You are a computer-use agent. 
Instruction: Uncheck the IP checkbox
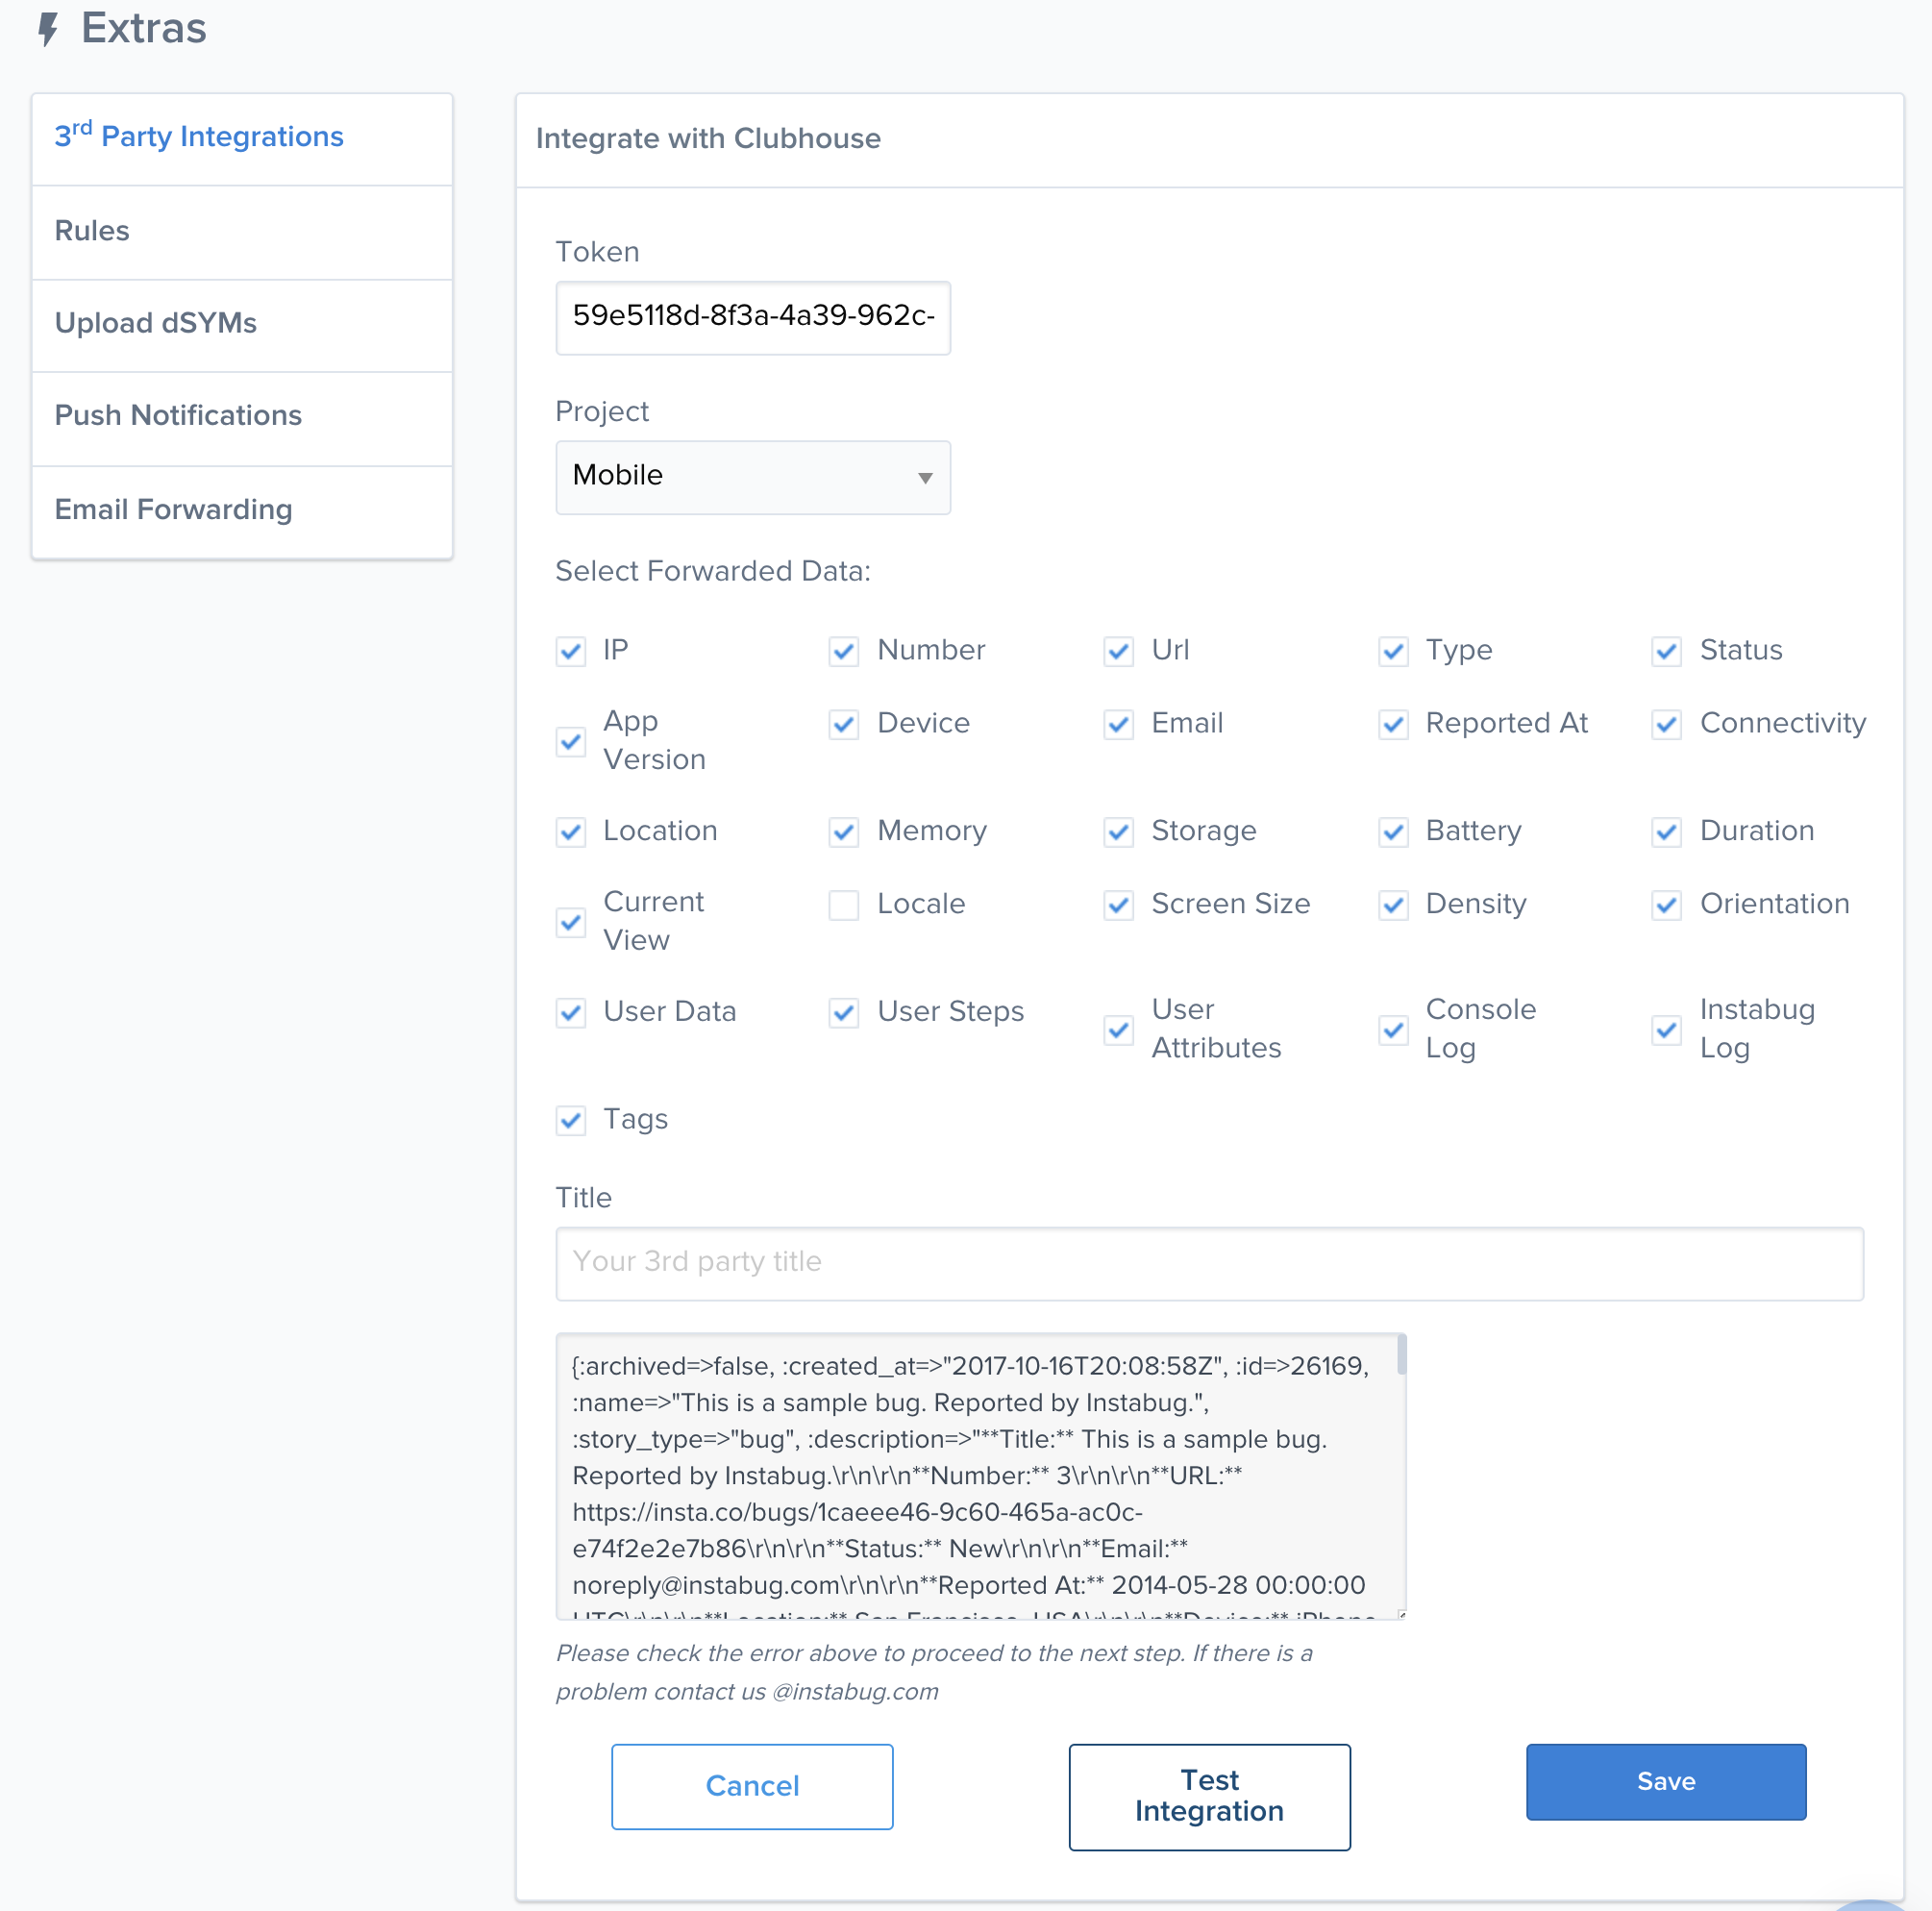tap(570, 652)
